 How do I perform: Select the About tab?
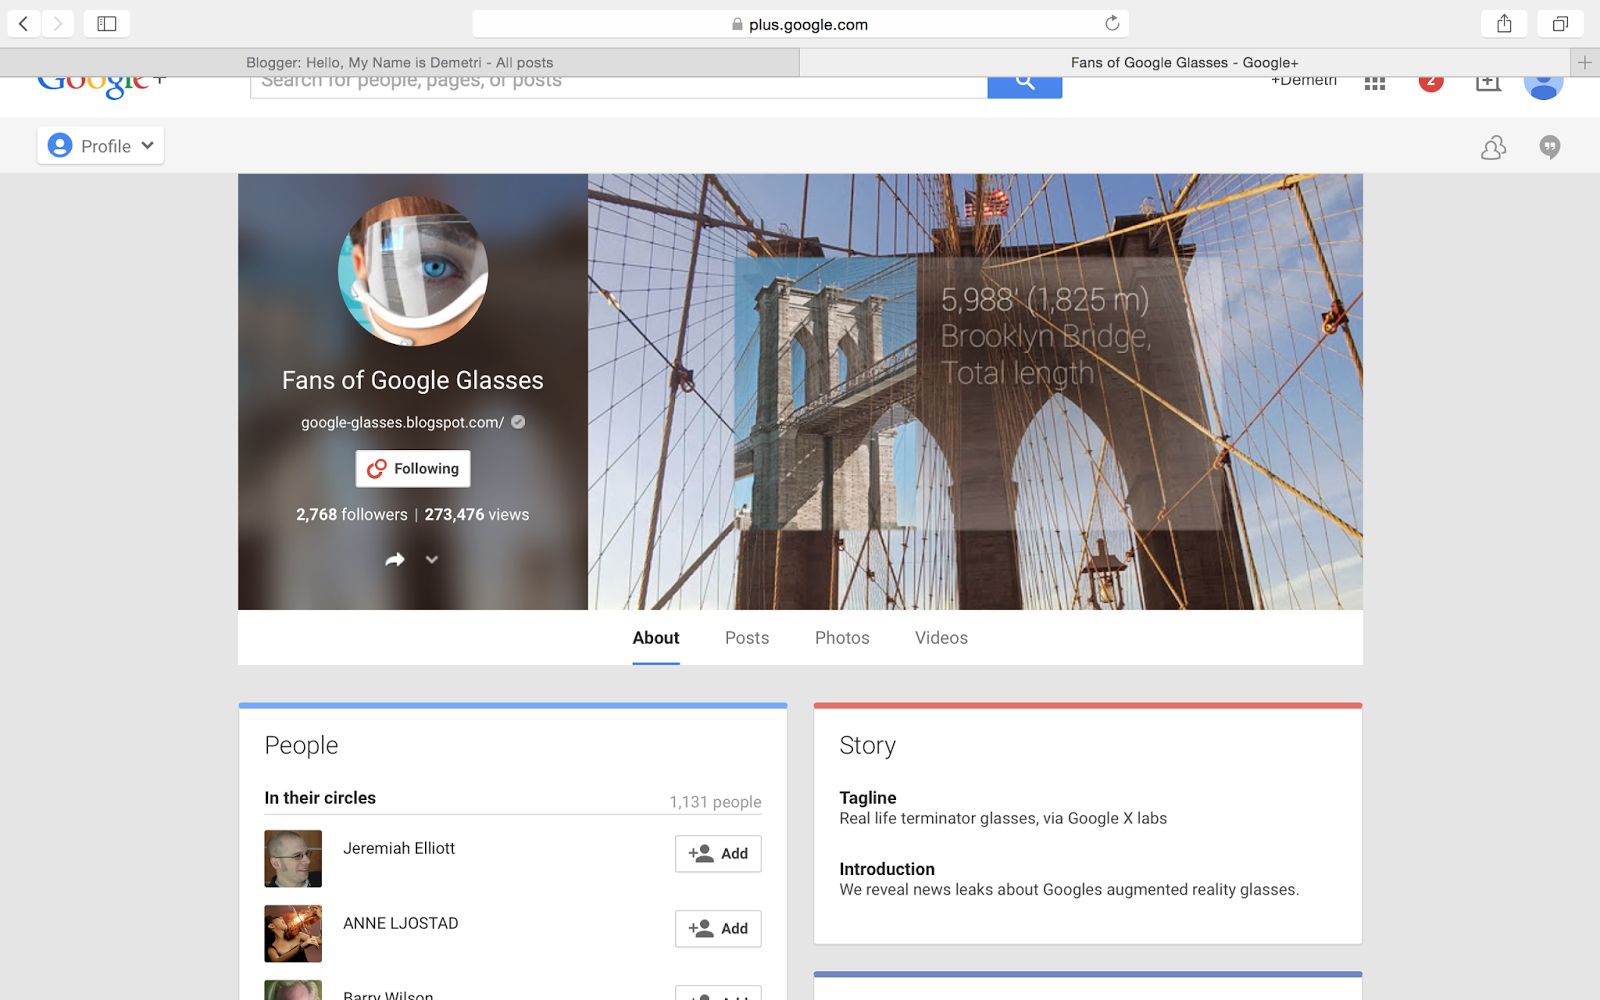coord(656,638)
